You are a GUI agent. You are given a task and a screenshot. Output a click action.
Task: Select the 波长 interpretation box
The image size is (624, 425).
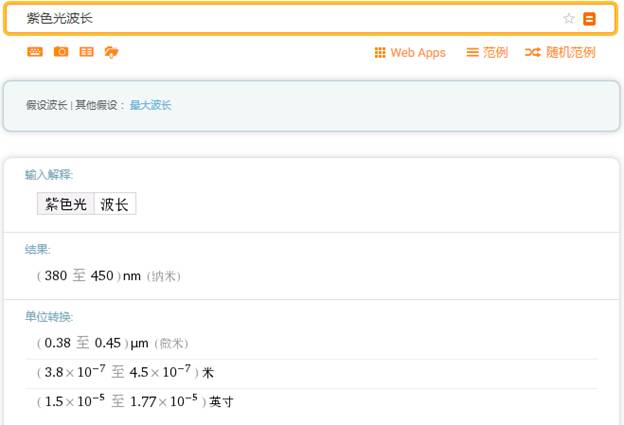coord(115,204)
